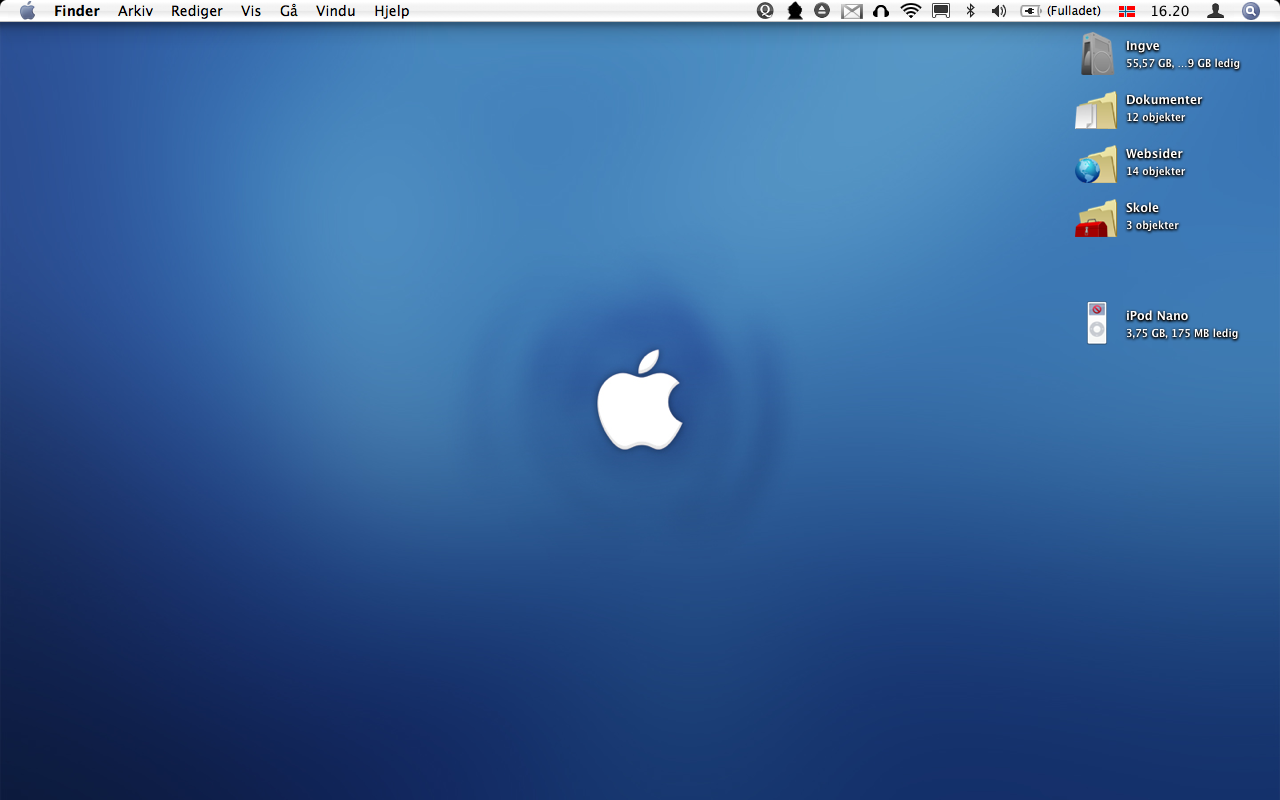Open the Finder menu
Viewport: 1280px width, 800px height.
77,11
